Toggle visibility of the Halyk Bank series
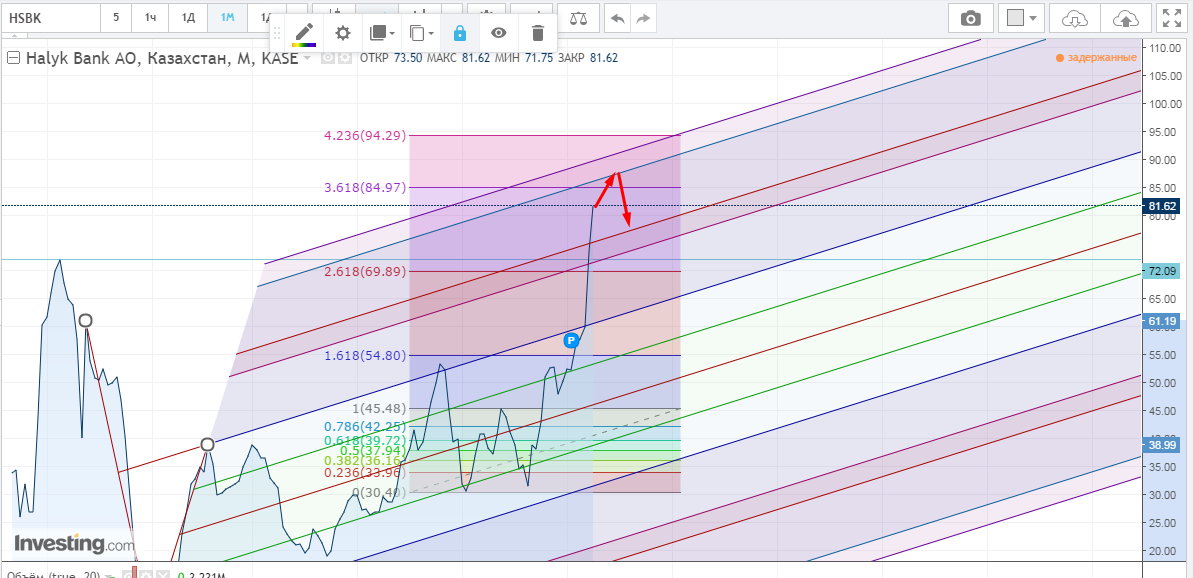 (329, 58)
